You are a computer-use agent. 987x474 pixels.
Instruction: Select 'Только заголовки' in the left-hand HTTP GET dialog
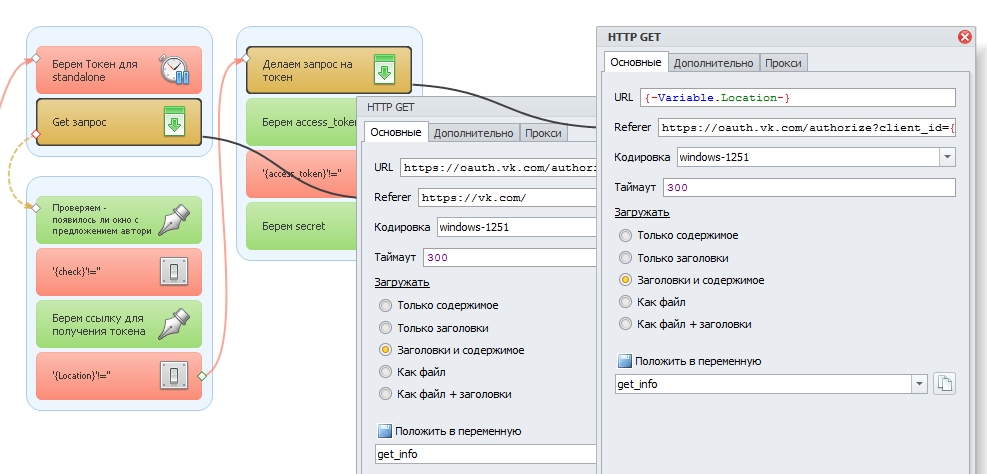[x=386, y=327]
